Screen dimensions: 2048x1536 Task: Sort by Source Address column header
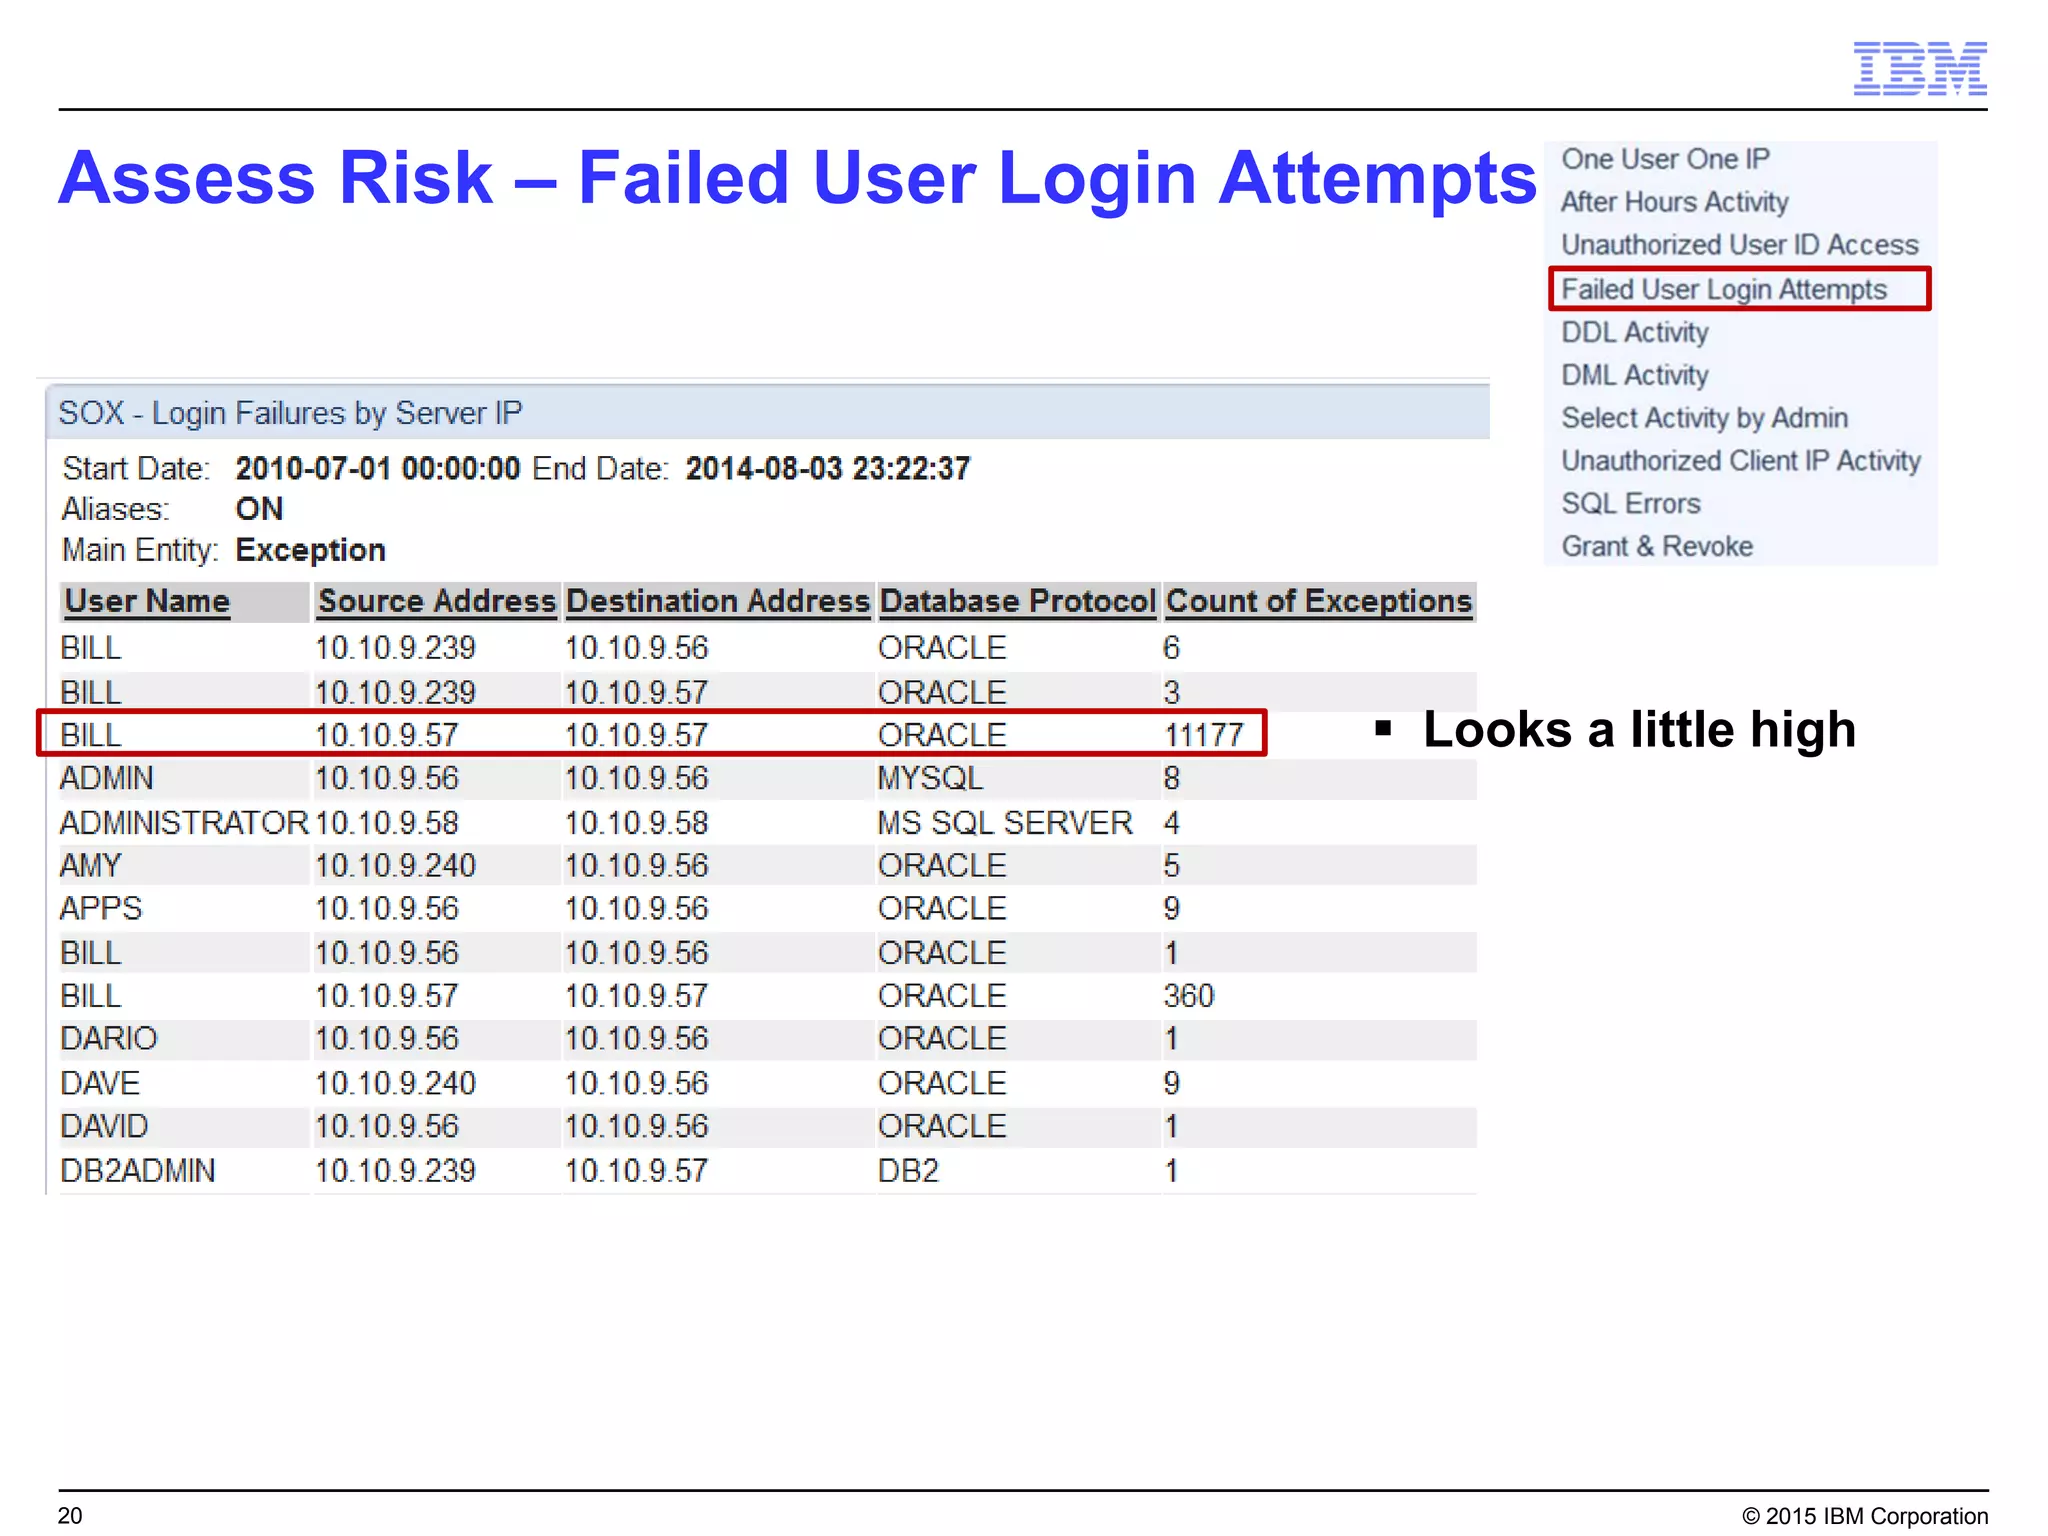coord(436,601)
